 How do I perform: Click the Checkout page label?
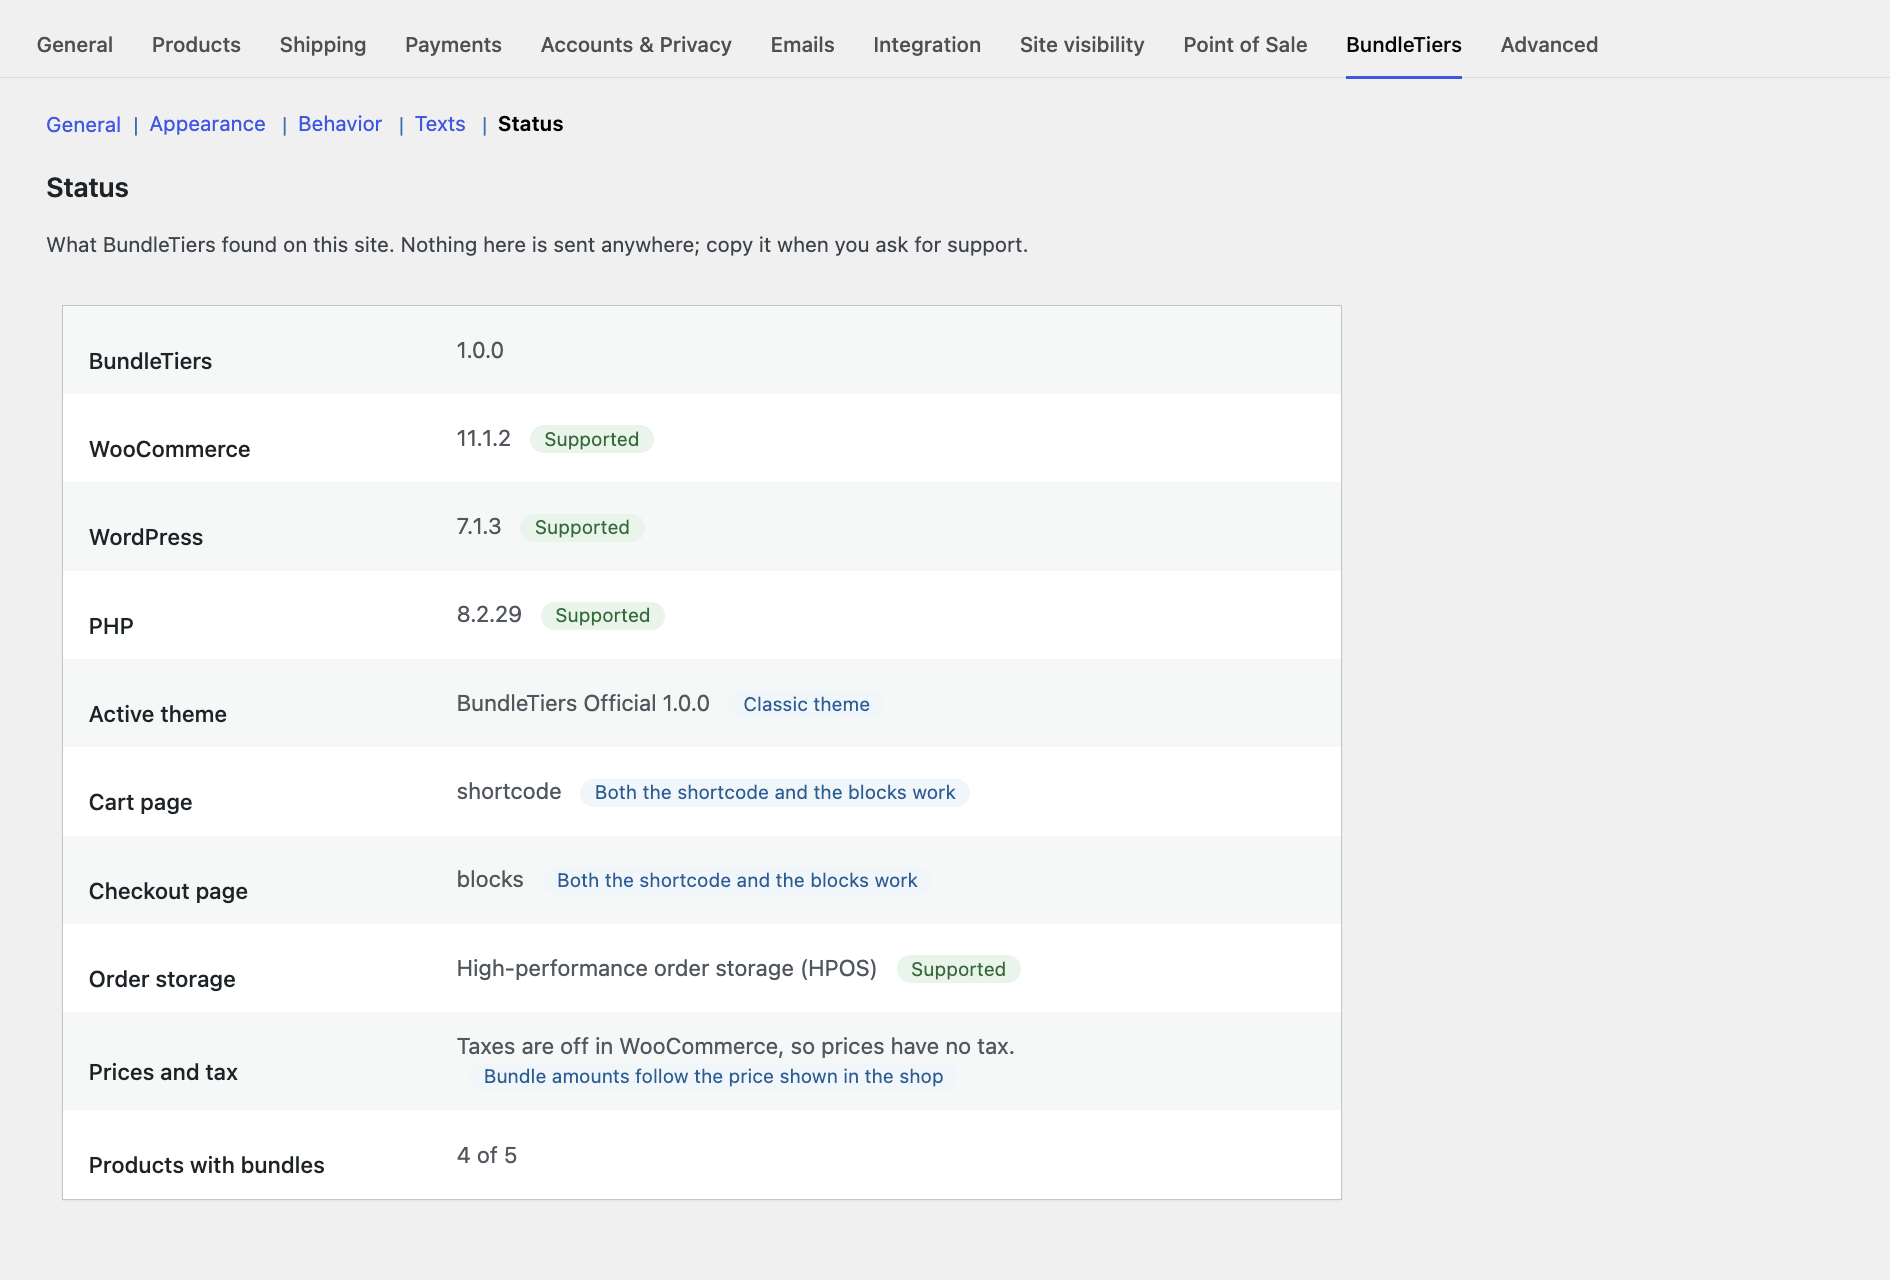point(168,891)
